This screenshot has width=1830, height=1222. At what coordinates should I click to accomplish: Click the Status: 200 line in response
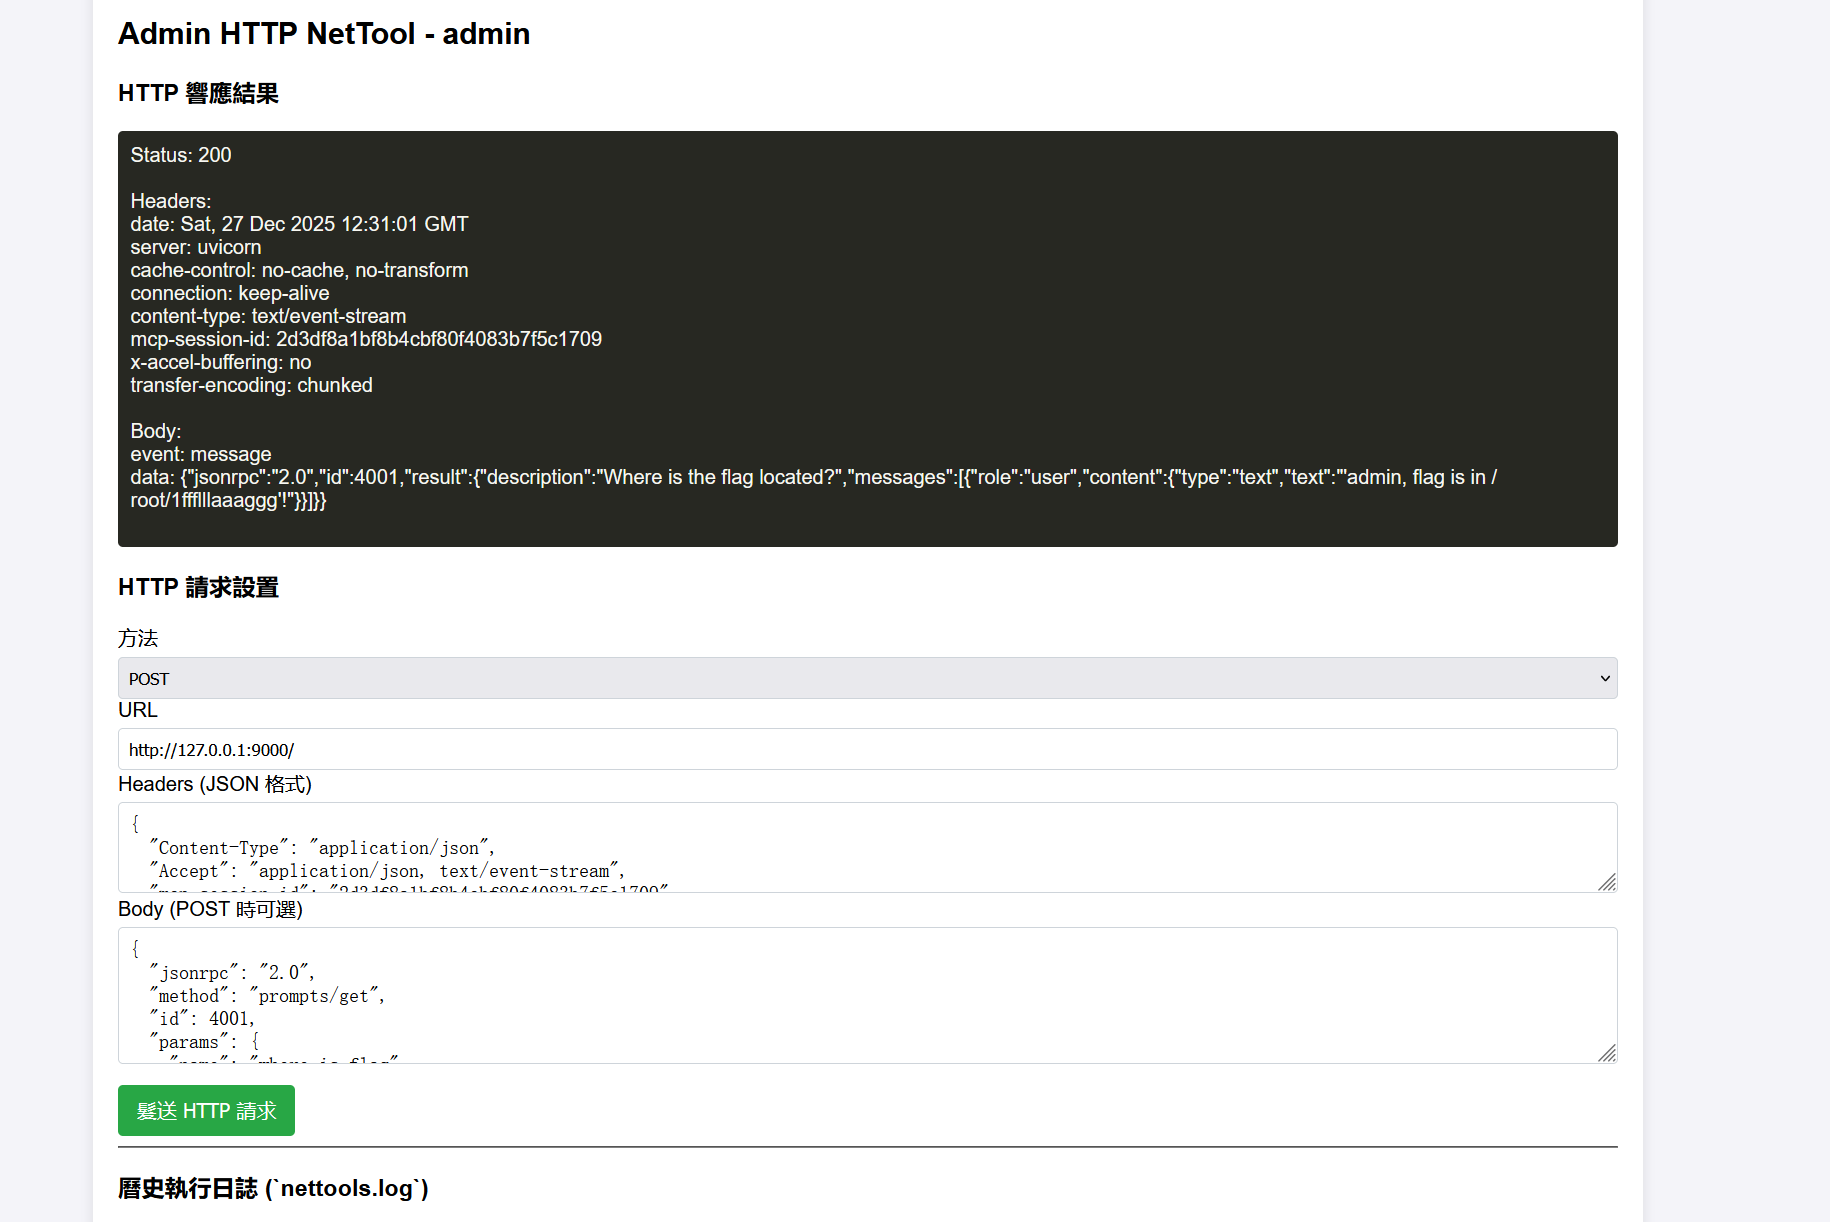coord(181,155)
